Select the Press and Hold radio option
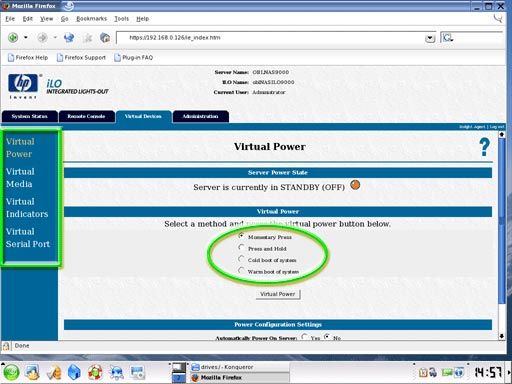512x384 pixels. tap(241, 248)
